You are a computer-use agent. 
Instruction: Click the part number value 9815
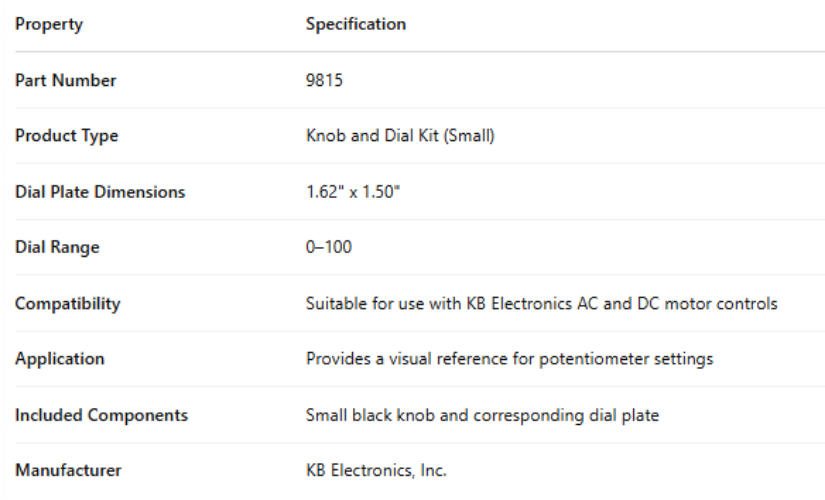[323, 81]
